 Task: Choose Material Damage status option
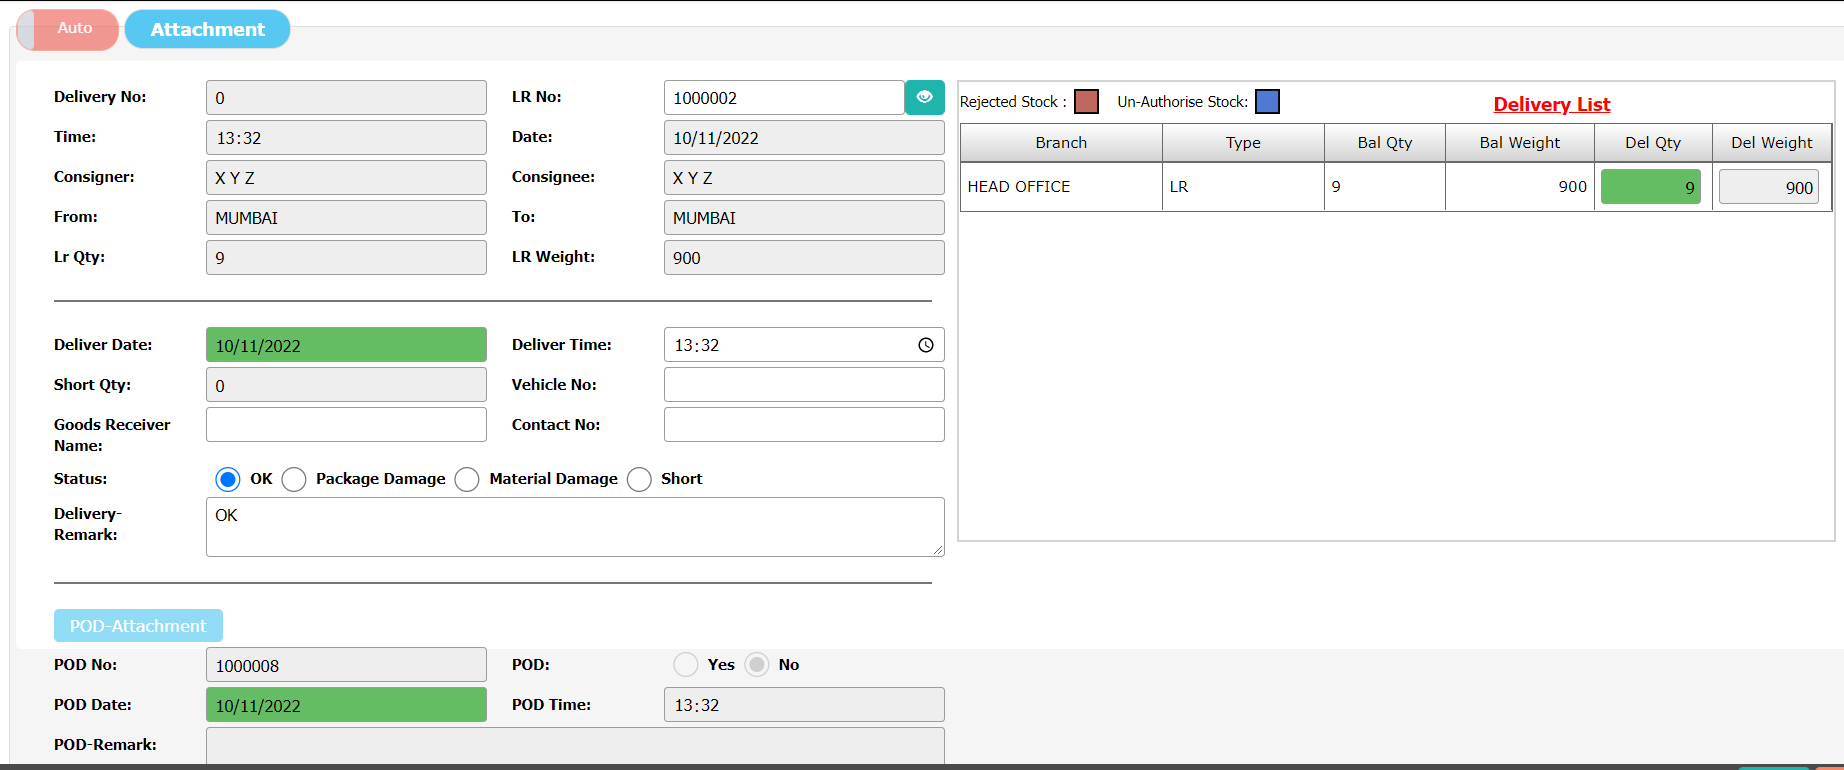(467, 479)
